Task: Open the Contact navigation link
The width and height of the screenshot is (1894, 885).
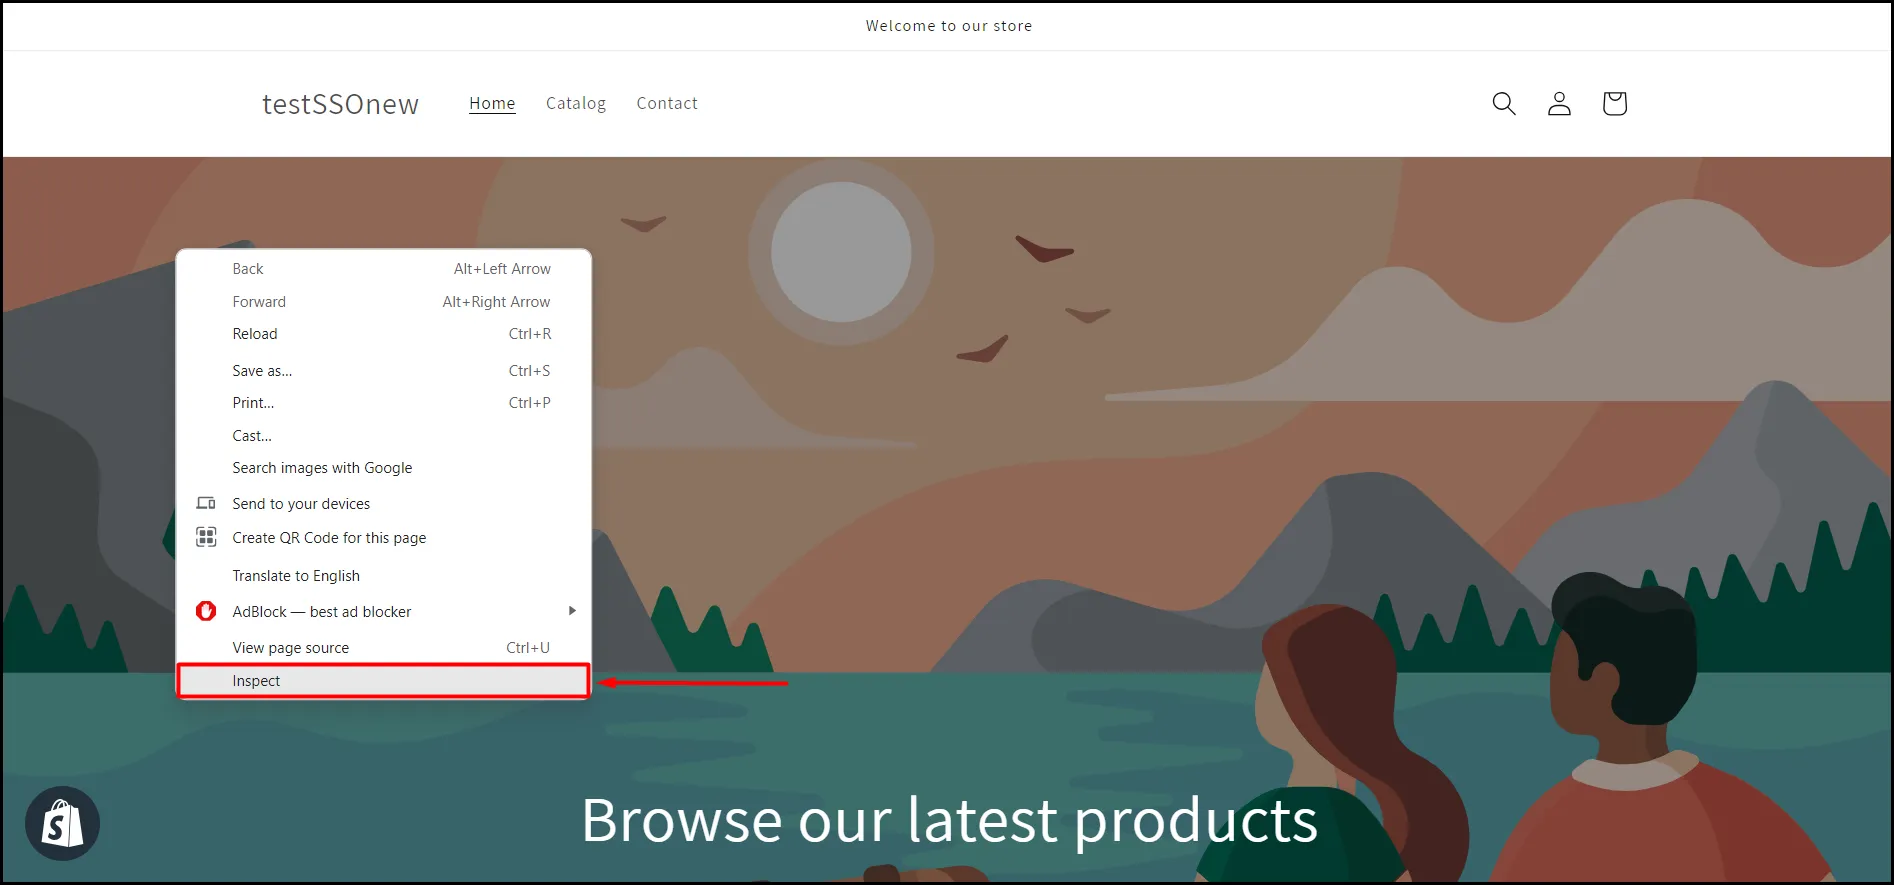Action: 667,103
